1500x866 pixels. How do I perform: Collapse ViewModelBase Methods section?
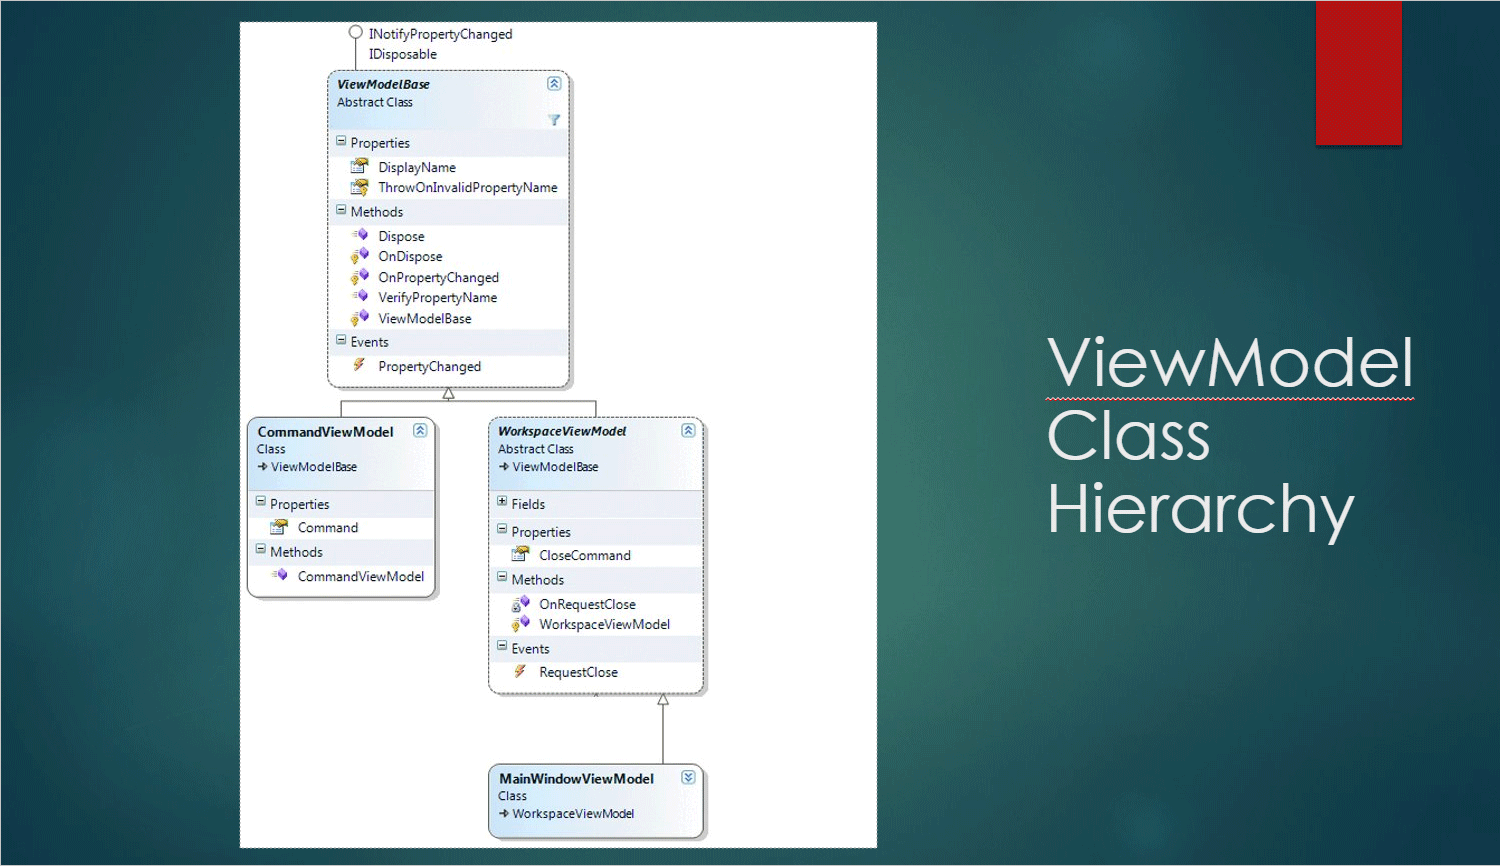(x=341, y=211)
